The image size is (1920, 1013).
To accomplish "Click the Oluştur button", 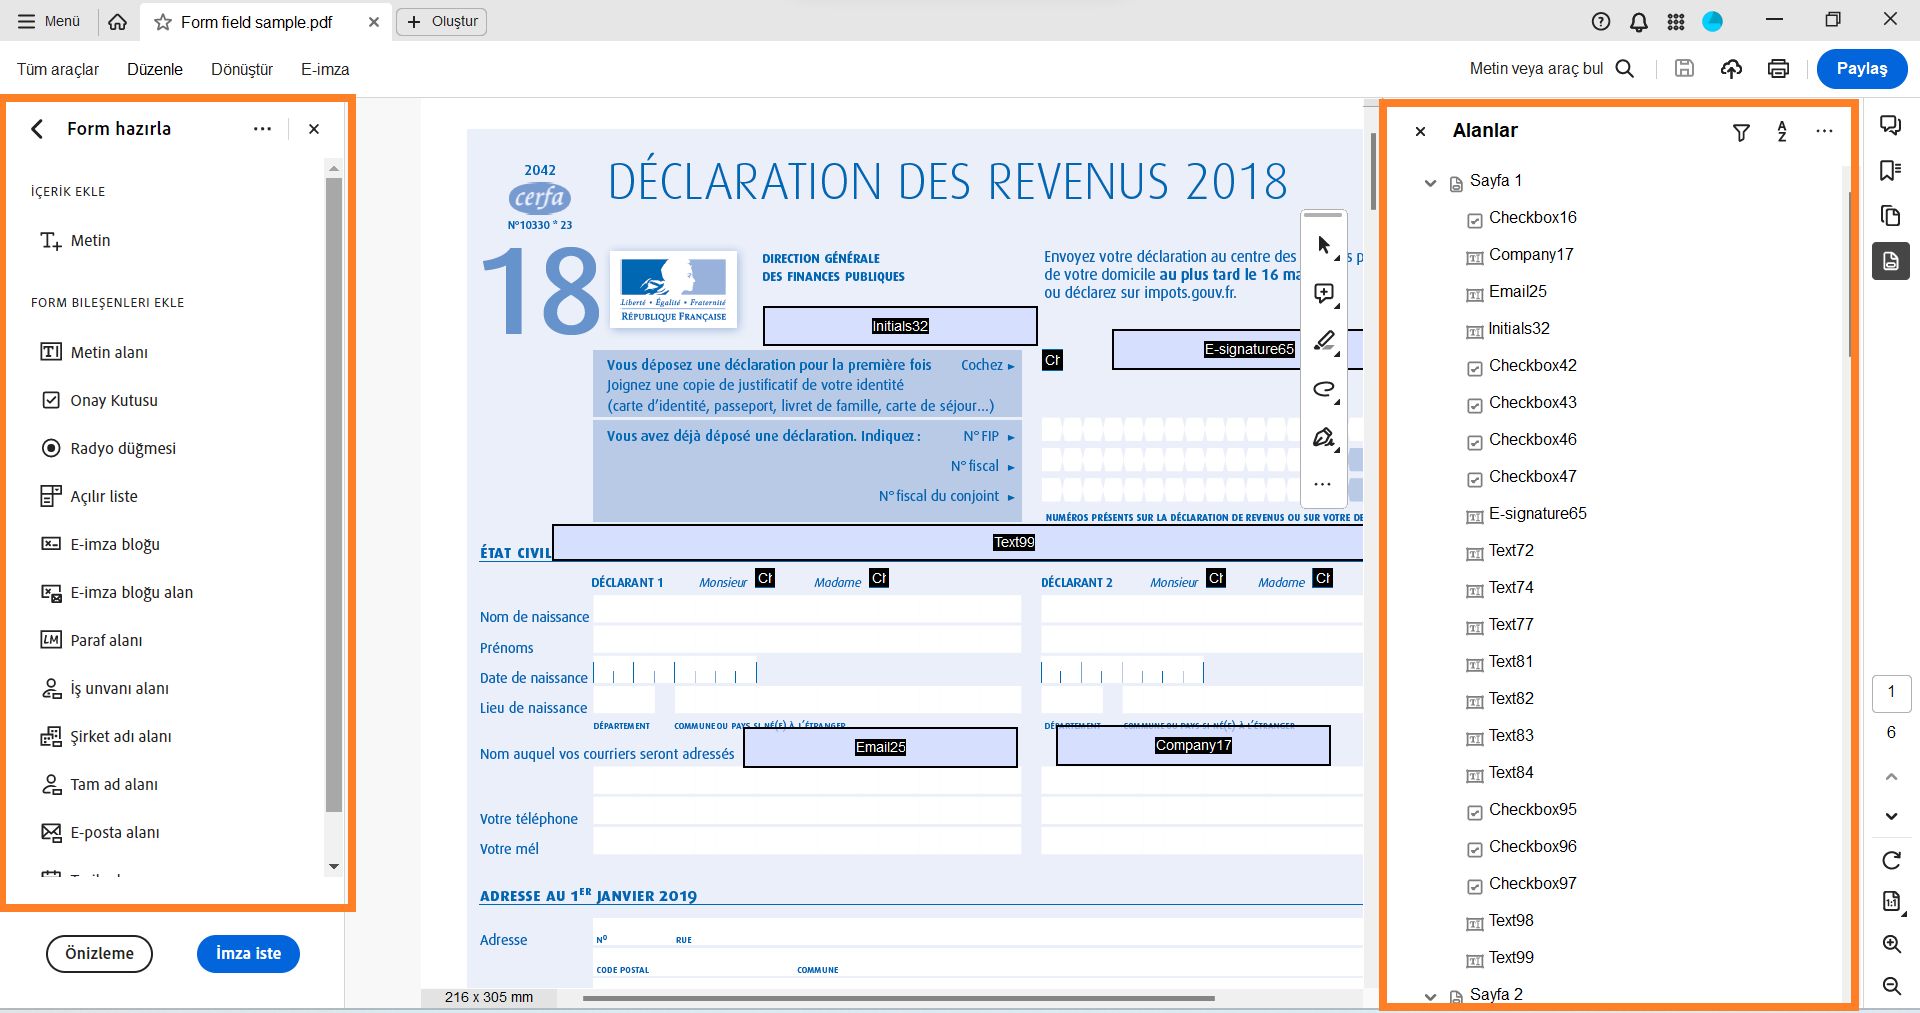I will click(x=442, y=22).
